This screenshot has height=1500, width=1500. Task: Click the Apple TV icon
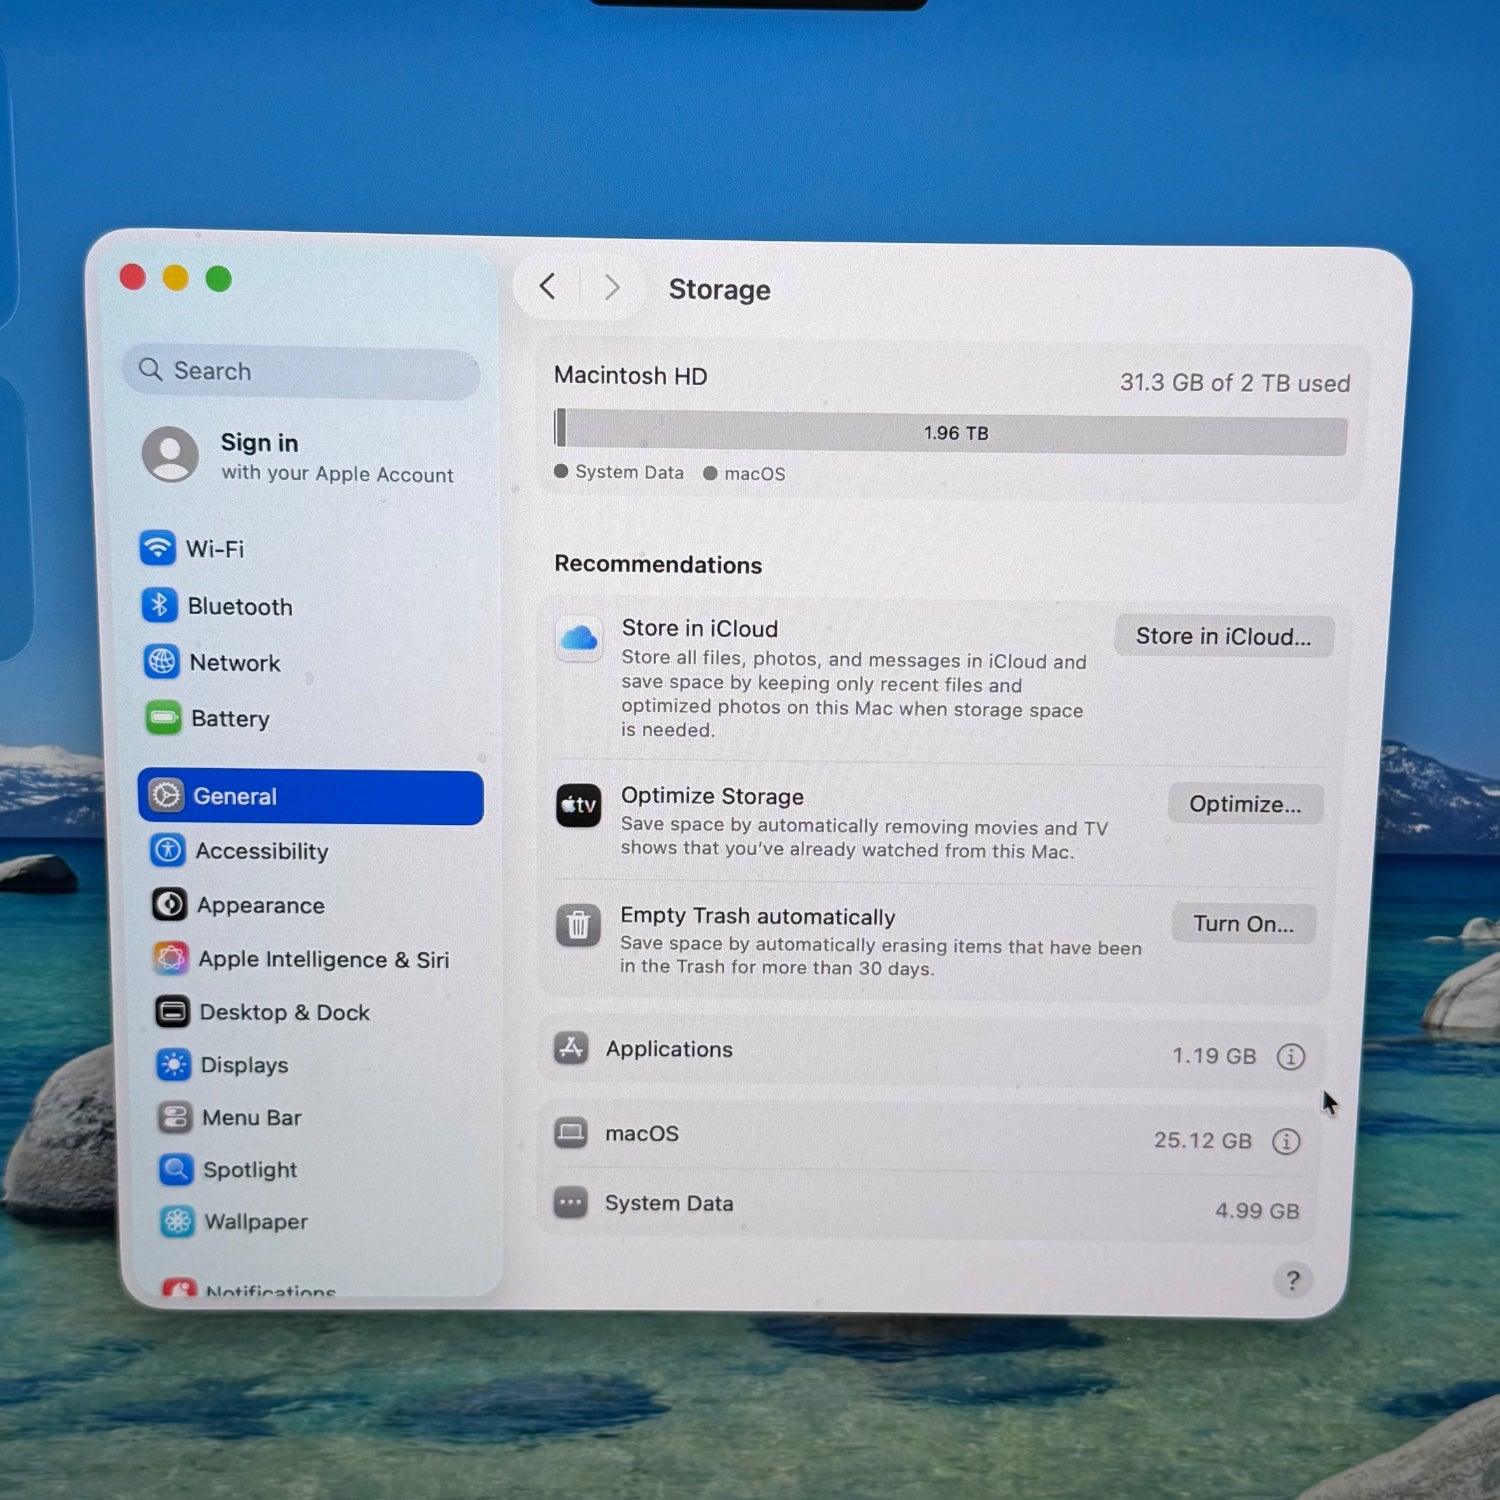(x=578, y=806)
